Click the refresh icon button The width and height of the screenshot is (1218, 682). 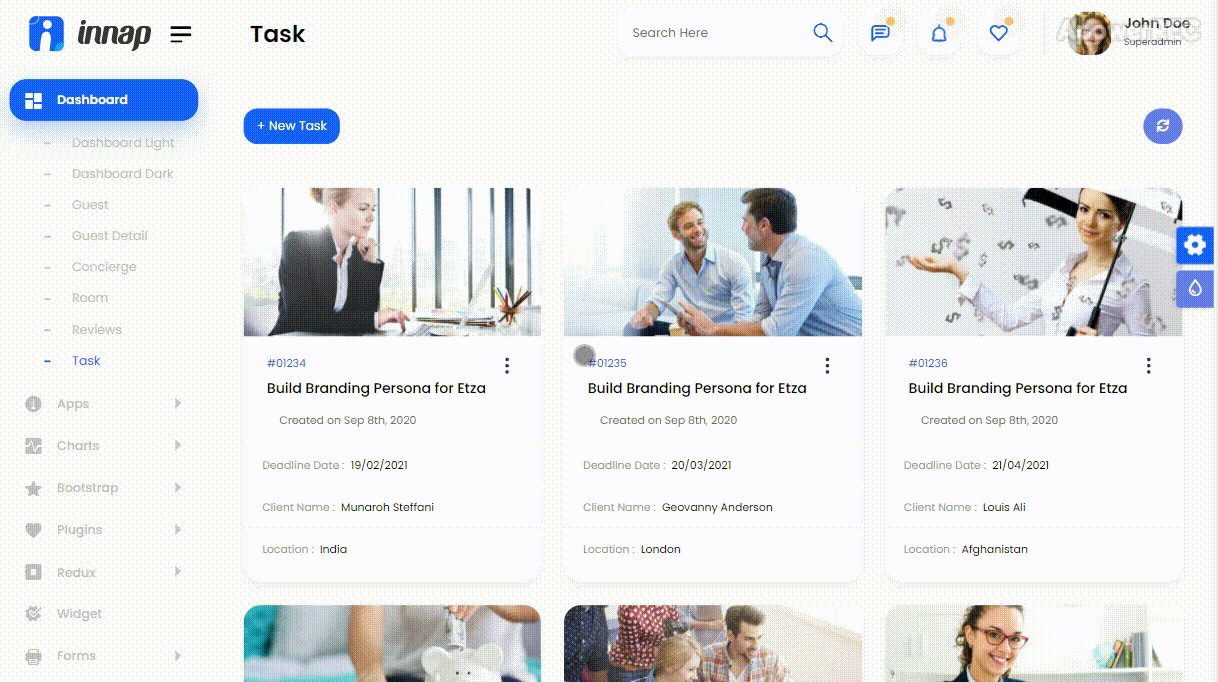tap(1162, 126)
